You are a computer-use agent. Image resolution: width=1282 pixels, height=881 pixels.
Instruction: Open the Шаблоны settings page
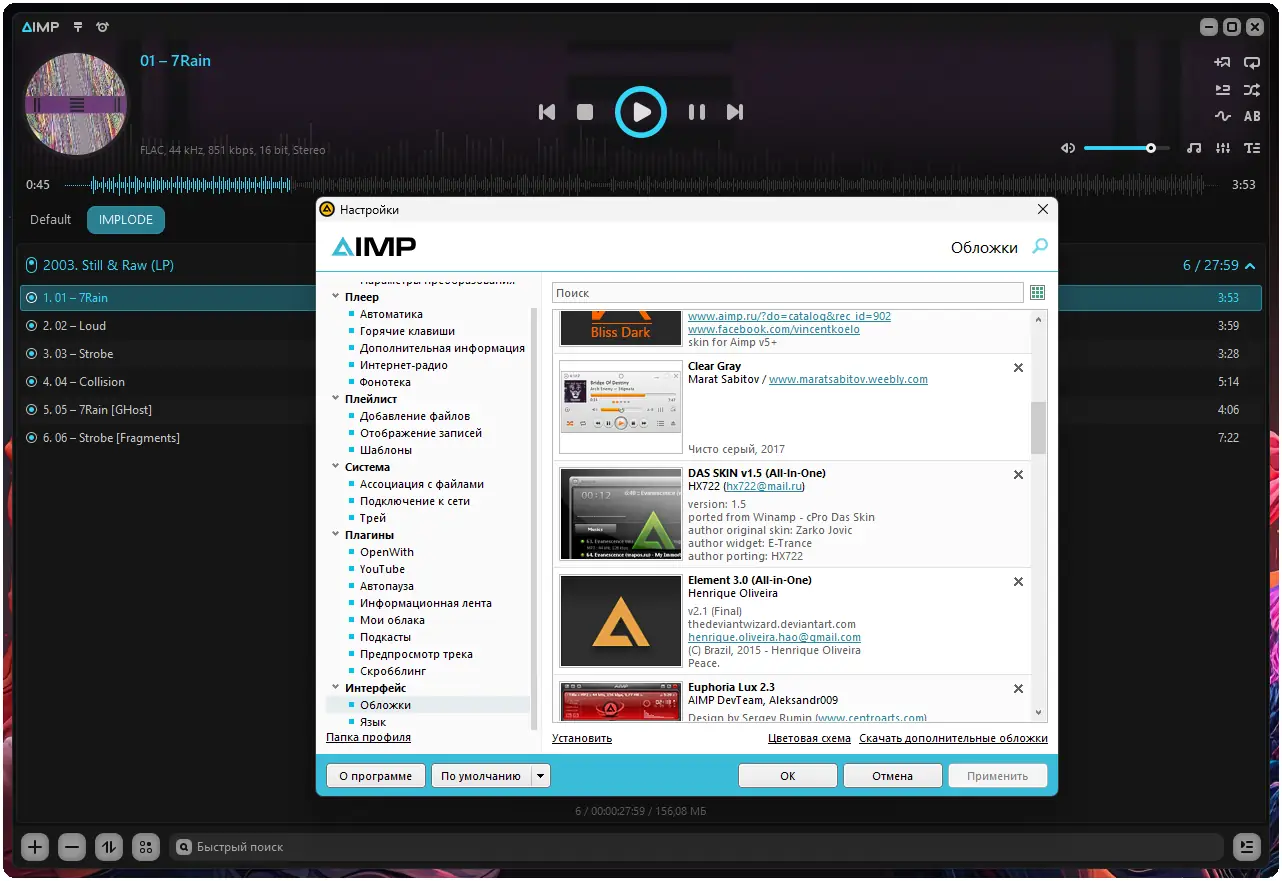pyautogui.click(x=386, y=450)
